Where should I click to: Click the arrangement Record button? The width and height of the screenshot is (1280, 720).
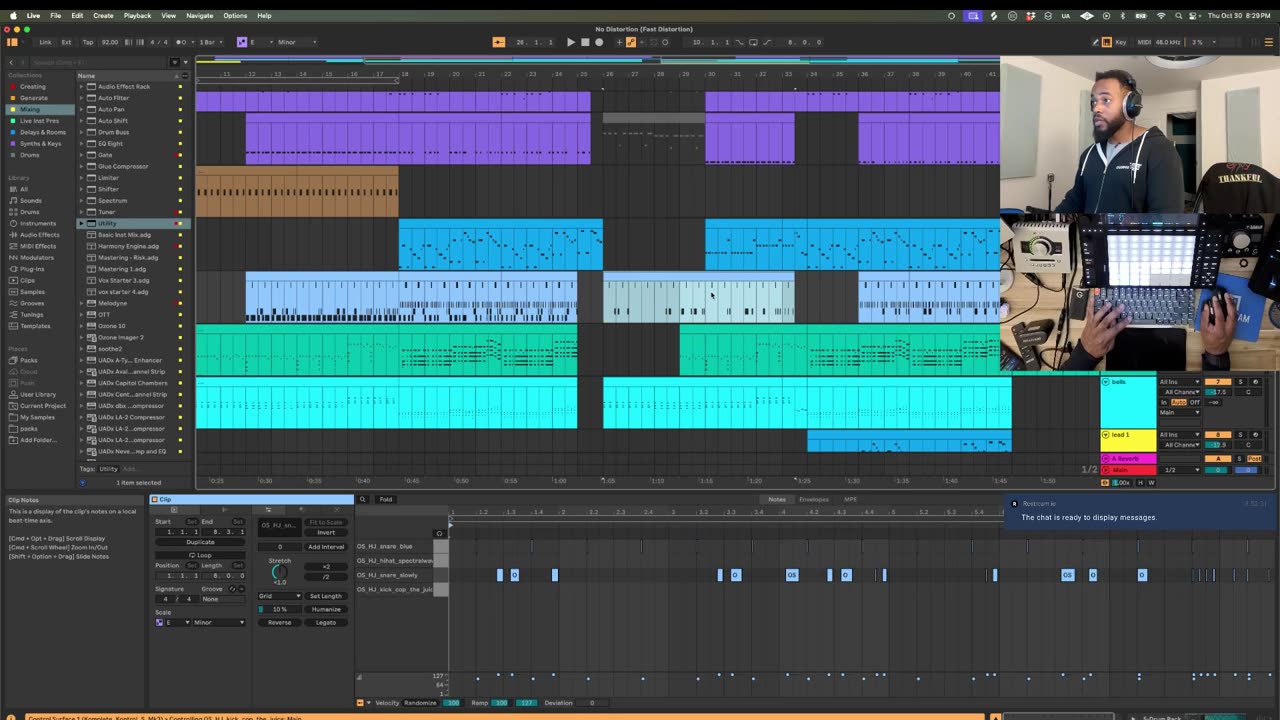[599, 42]
